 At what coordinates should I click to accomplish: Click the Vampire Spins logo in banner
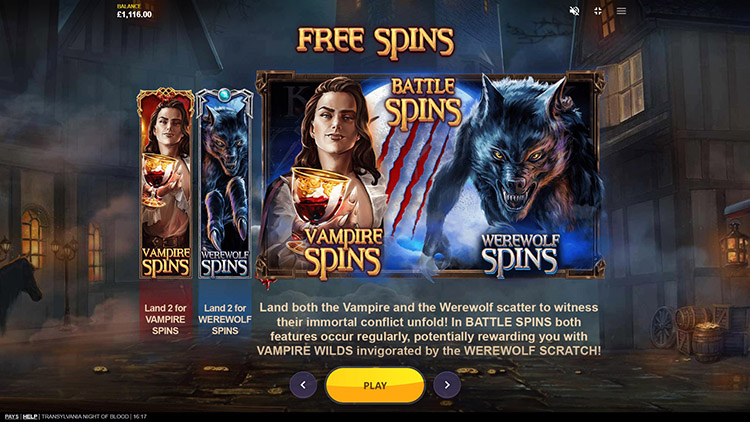coord(343,254)
